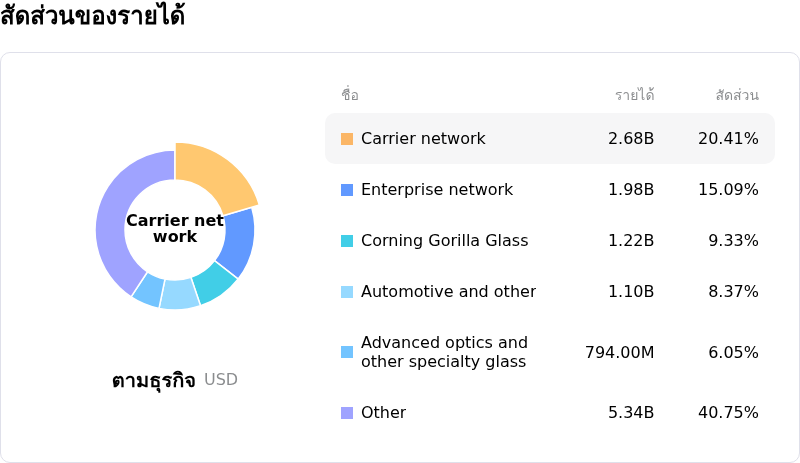Select the Corning Gorilla Glass legend label
The height and width of the screenshot is (463, 800).
[x=444, y=241]
